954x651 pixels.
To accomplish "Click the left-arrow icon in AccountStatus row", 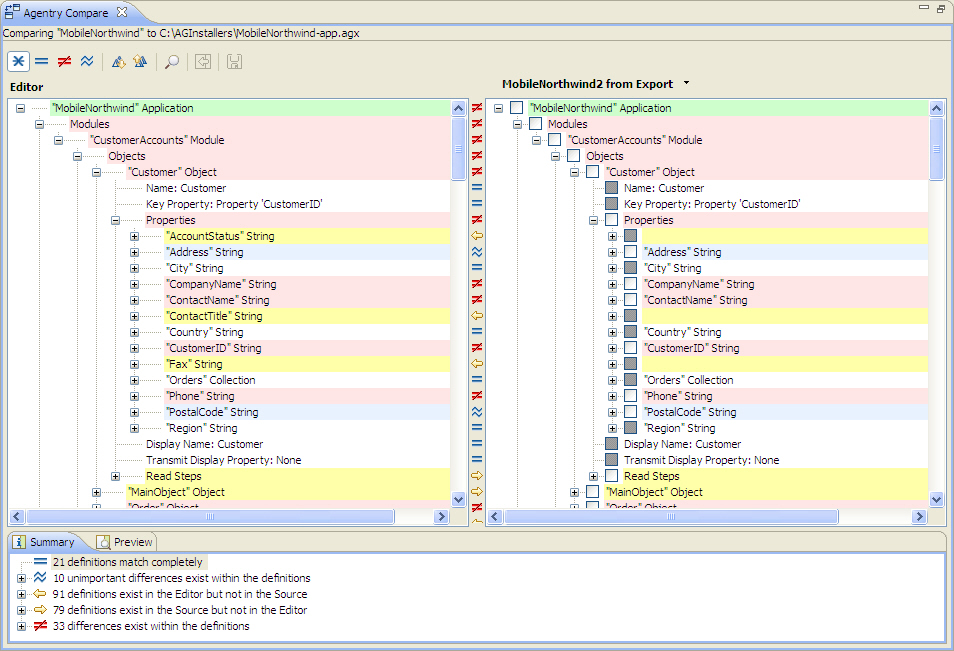I will point(477,236).
